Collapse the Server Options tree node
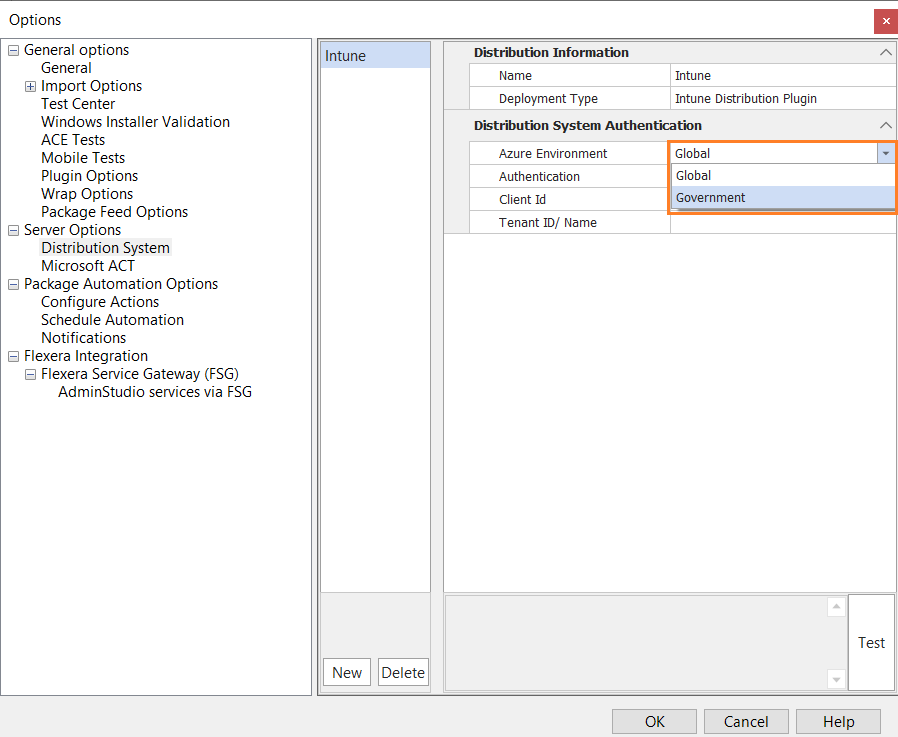898x737 pixels. tap(13, 230)
